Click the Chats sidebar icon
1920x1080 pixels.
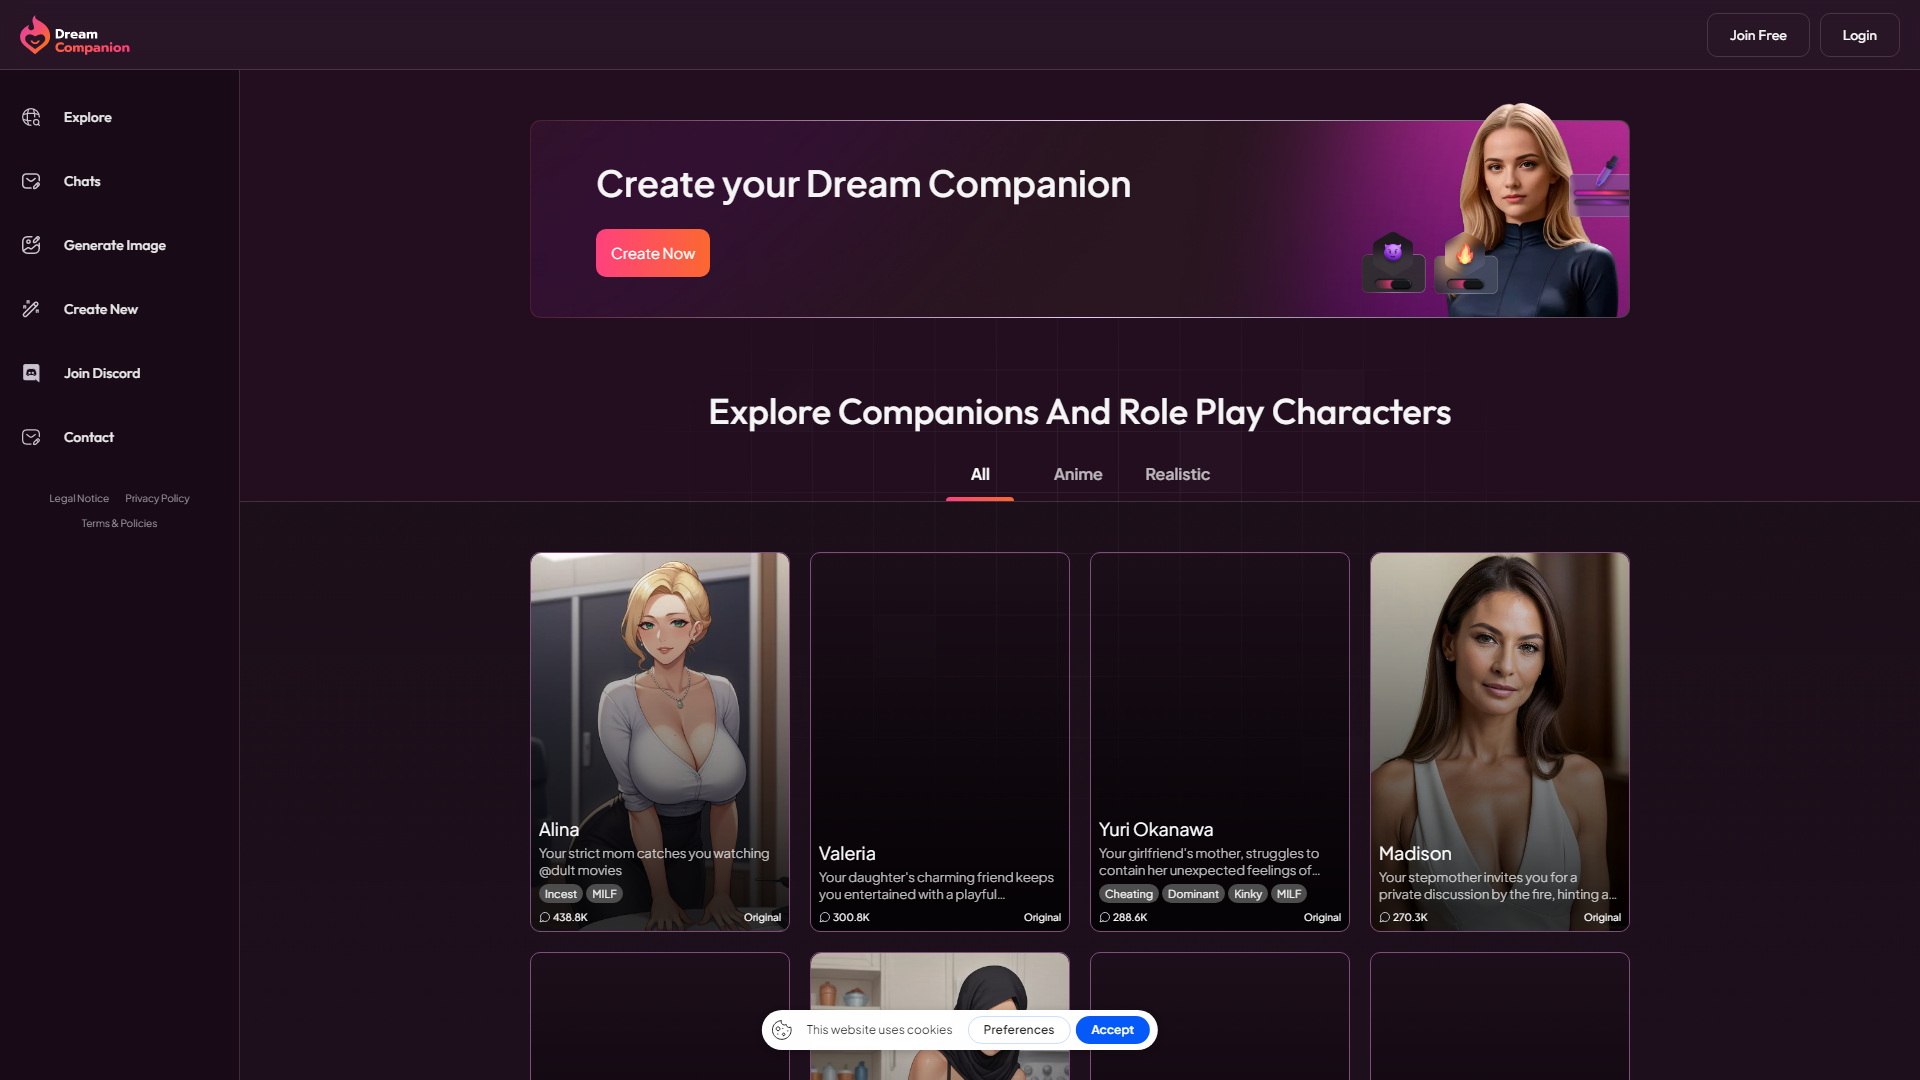(x=32, y=181)
